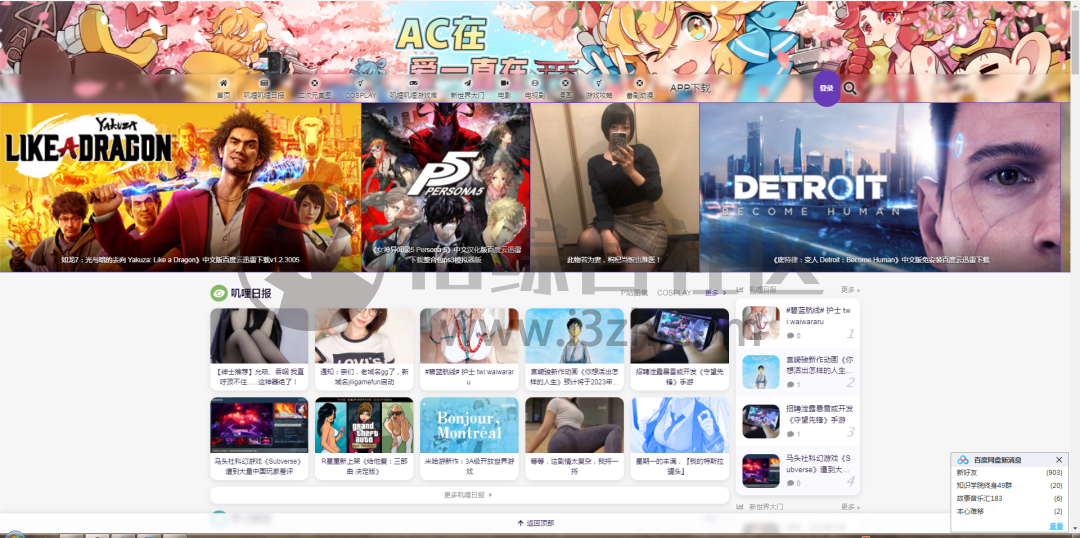This screenshot has height=538, width=1080.
Task: Click the 叽哩日报 sidebar chart icon
Action: pos(740,290)
